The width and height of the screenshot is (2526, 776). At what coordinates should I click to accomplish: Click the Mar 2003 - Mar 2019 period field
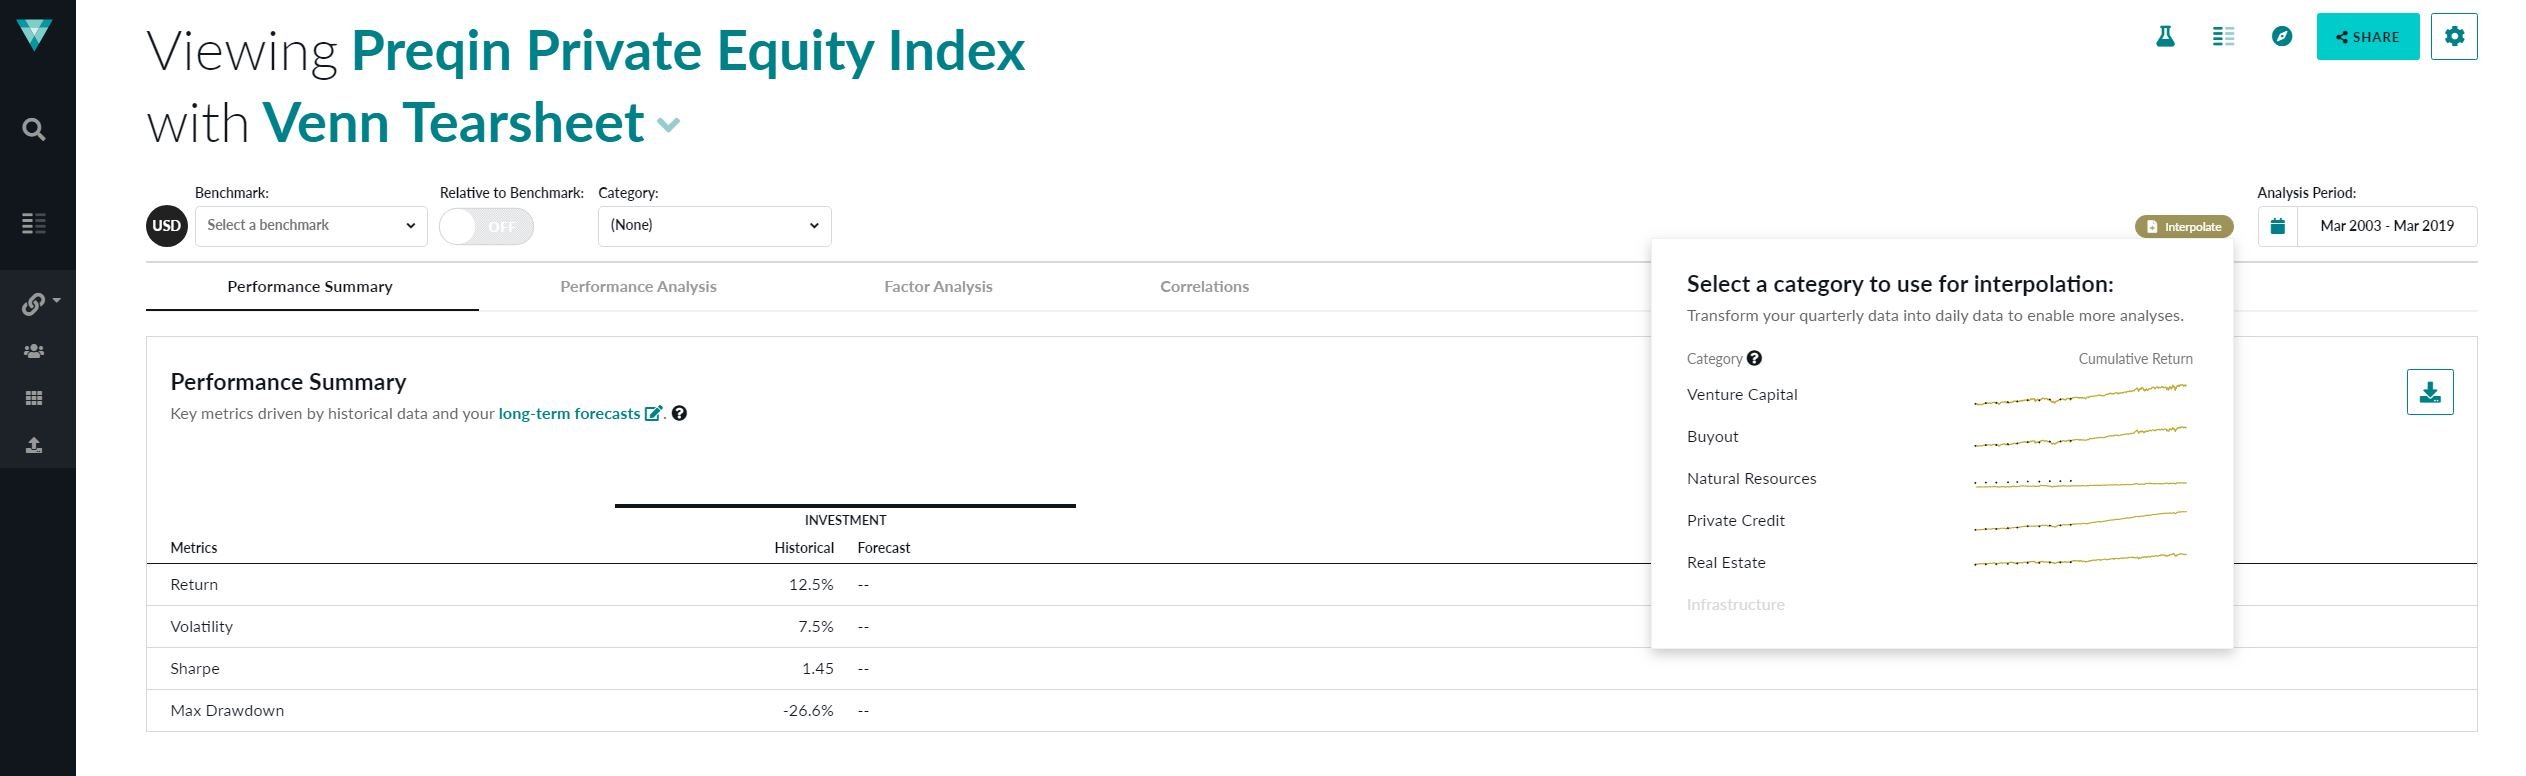pyautogui.click(x=2386, y=226)
